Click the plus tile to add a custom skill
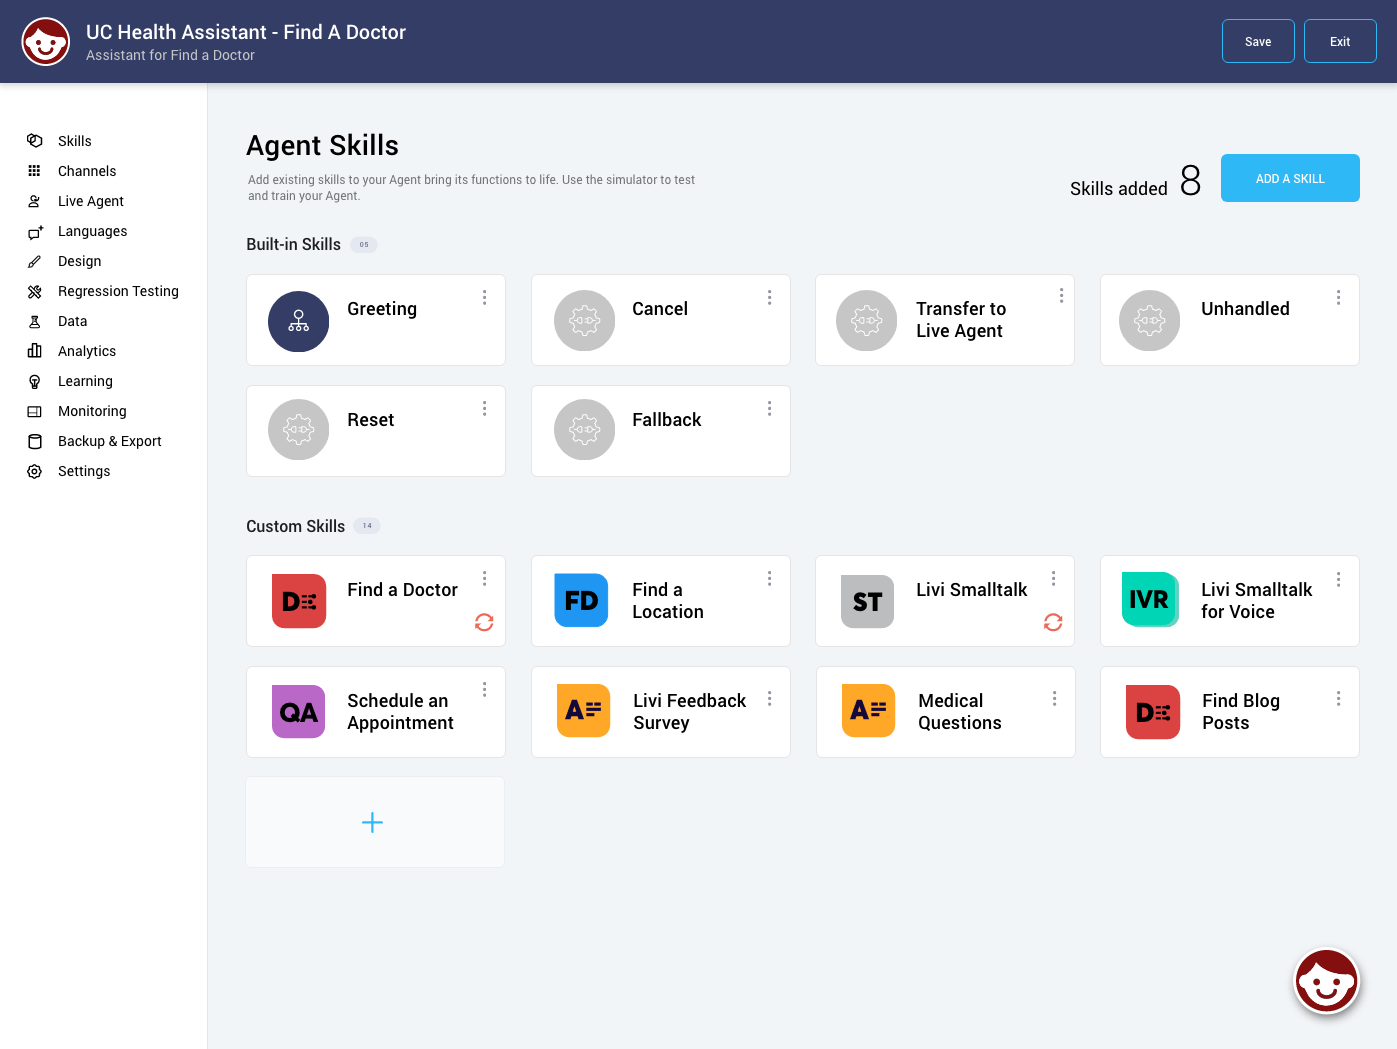 tap(373, 822)
